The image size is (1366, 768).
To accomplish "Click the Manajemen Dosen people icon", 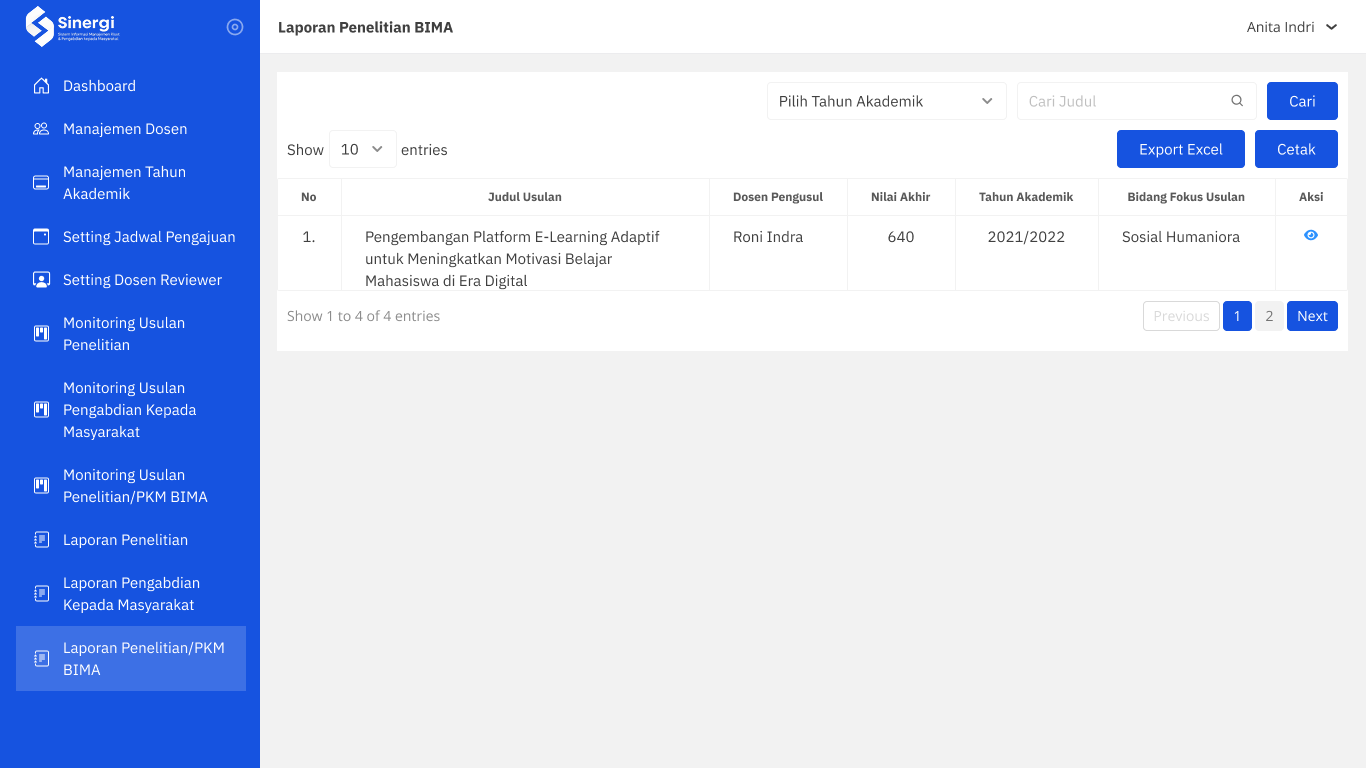I will coord(41,129).
